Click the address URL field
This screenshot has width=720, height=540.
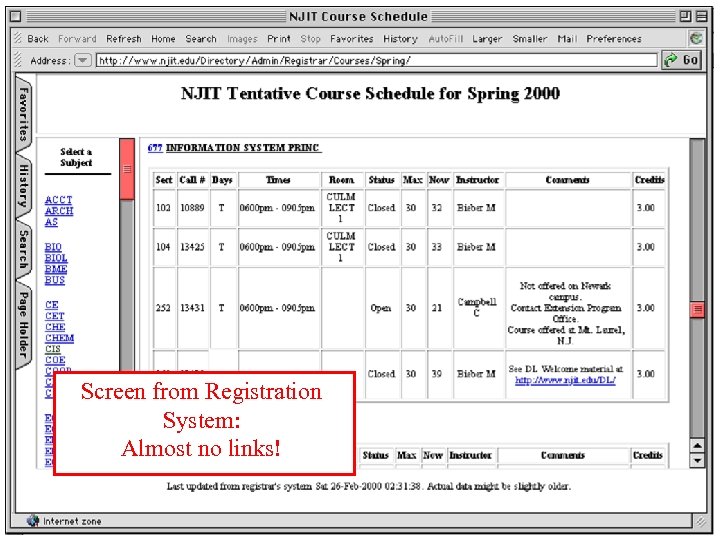click(377, 60)
